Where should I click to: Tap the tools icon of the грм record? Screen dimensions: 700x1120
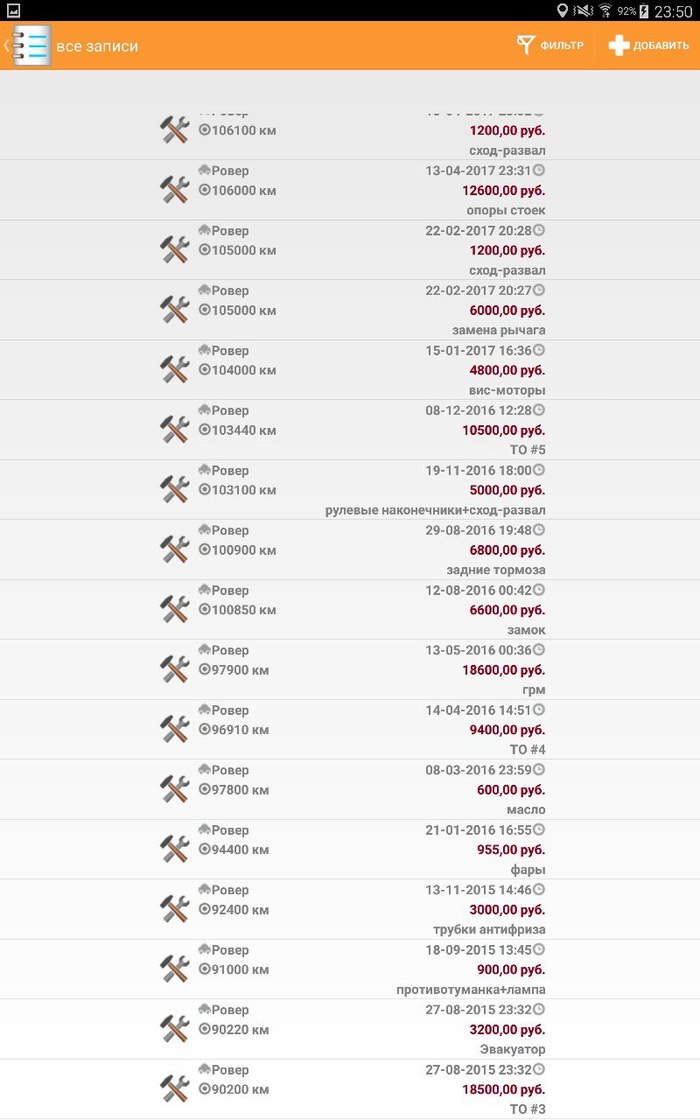(x=175, y=669)
